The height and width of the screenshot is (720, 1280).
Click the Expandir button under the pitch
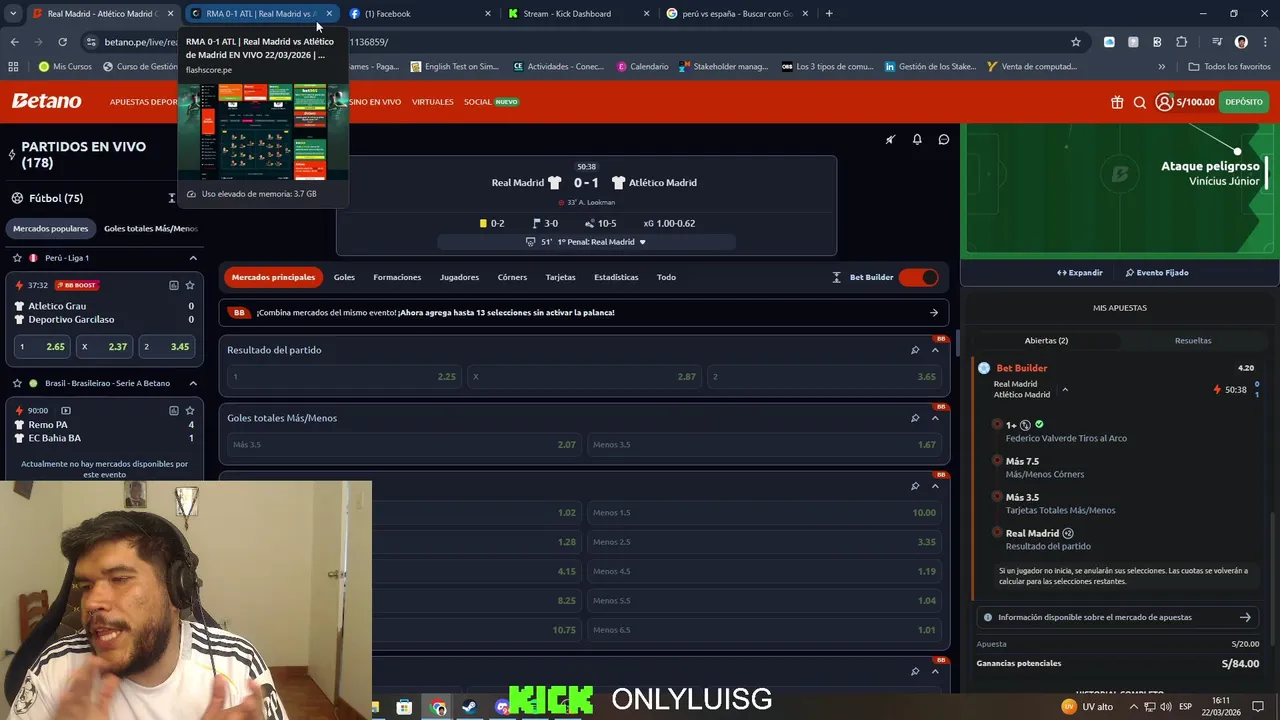point(1079,272)
